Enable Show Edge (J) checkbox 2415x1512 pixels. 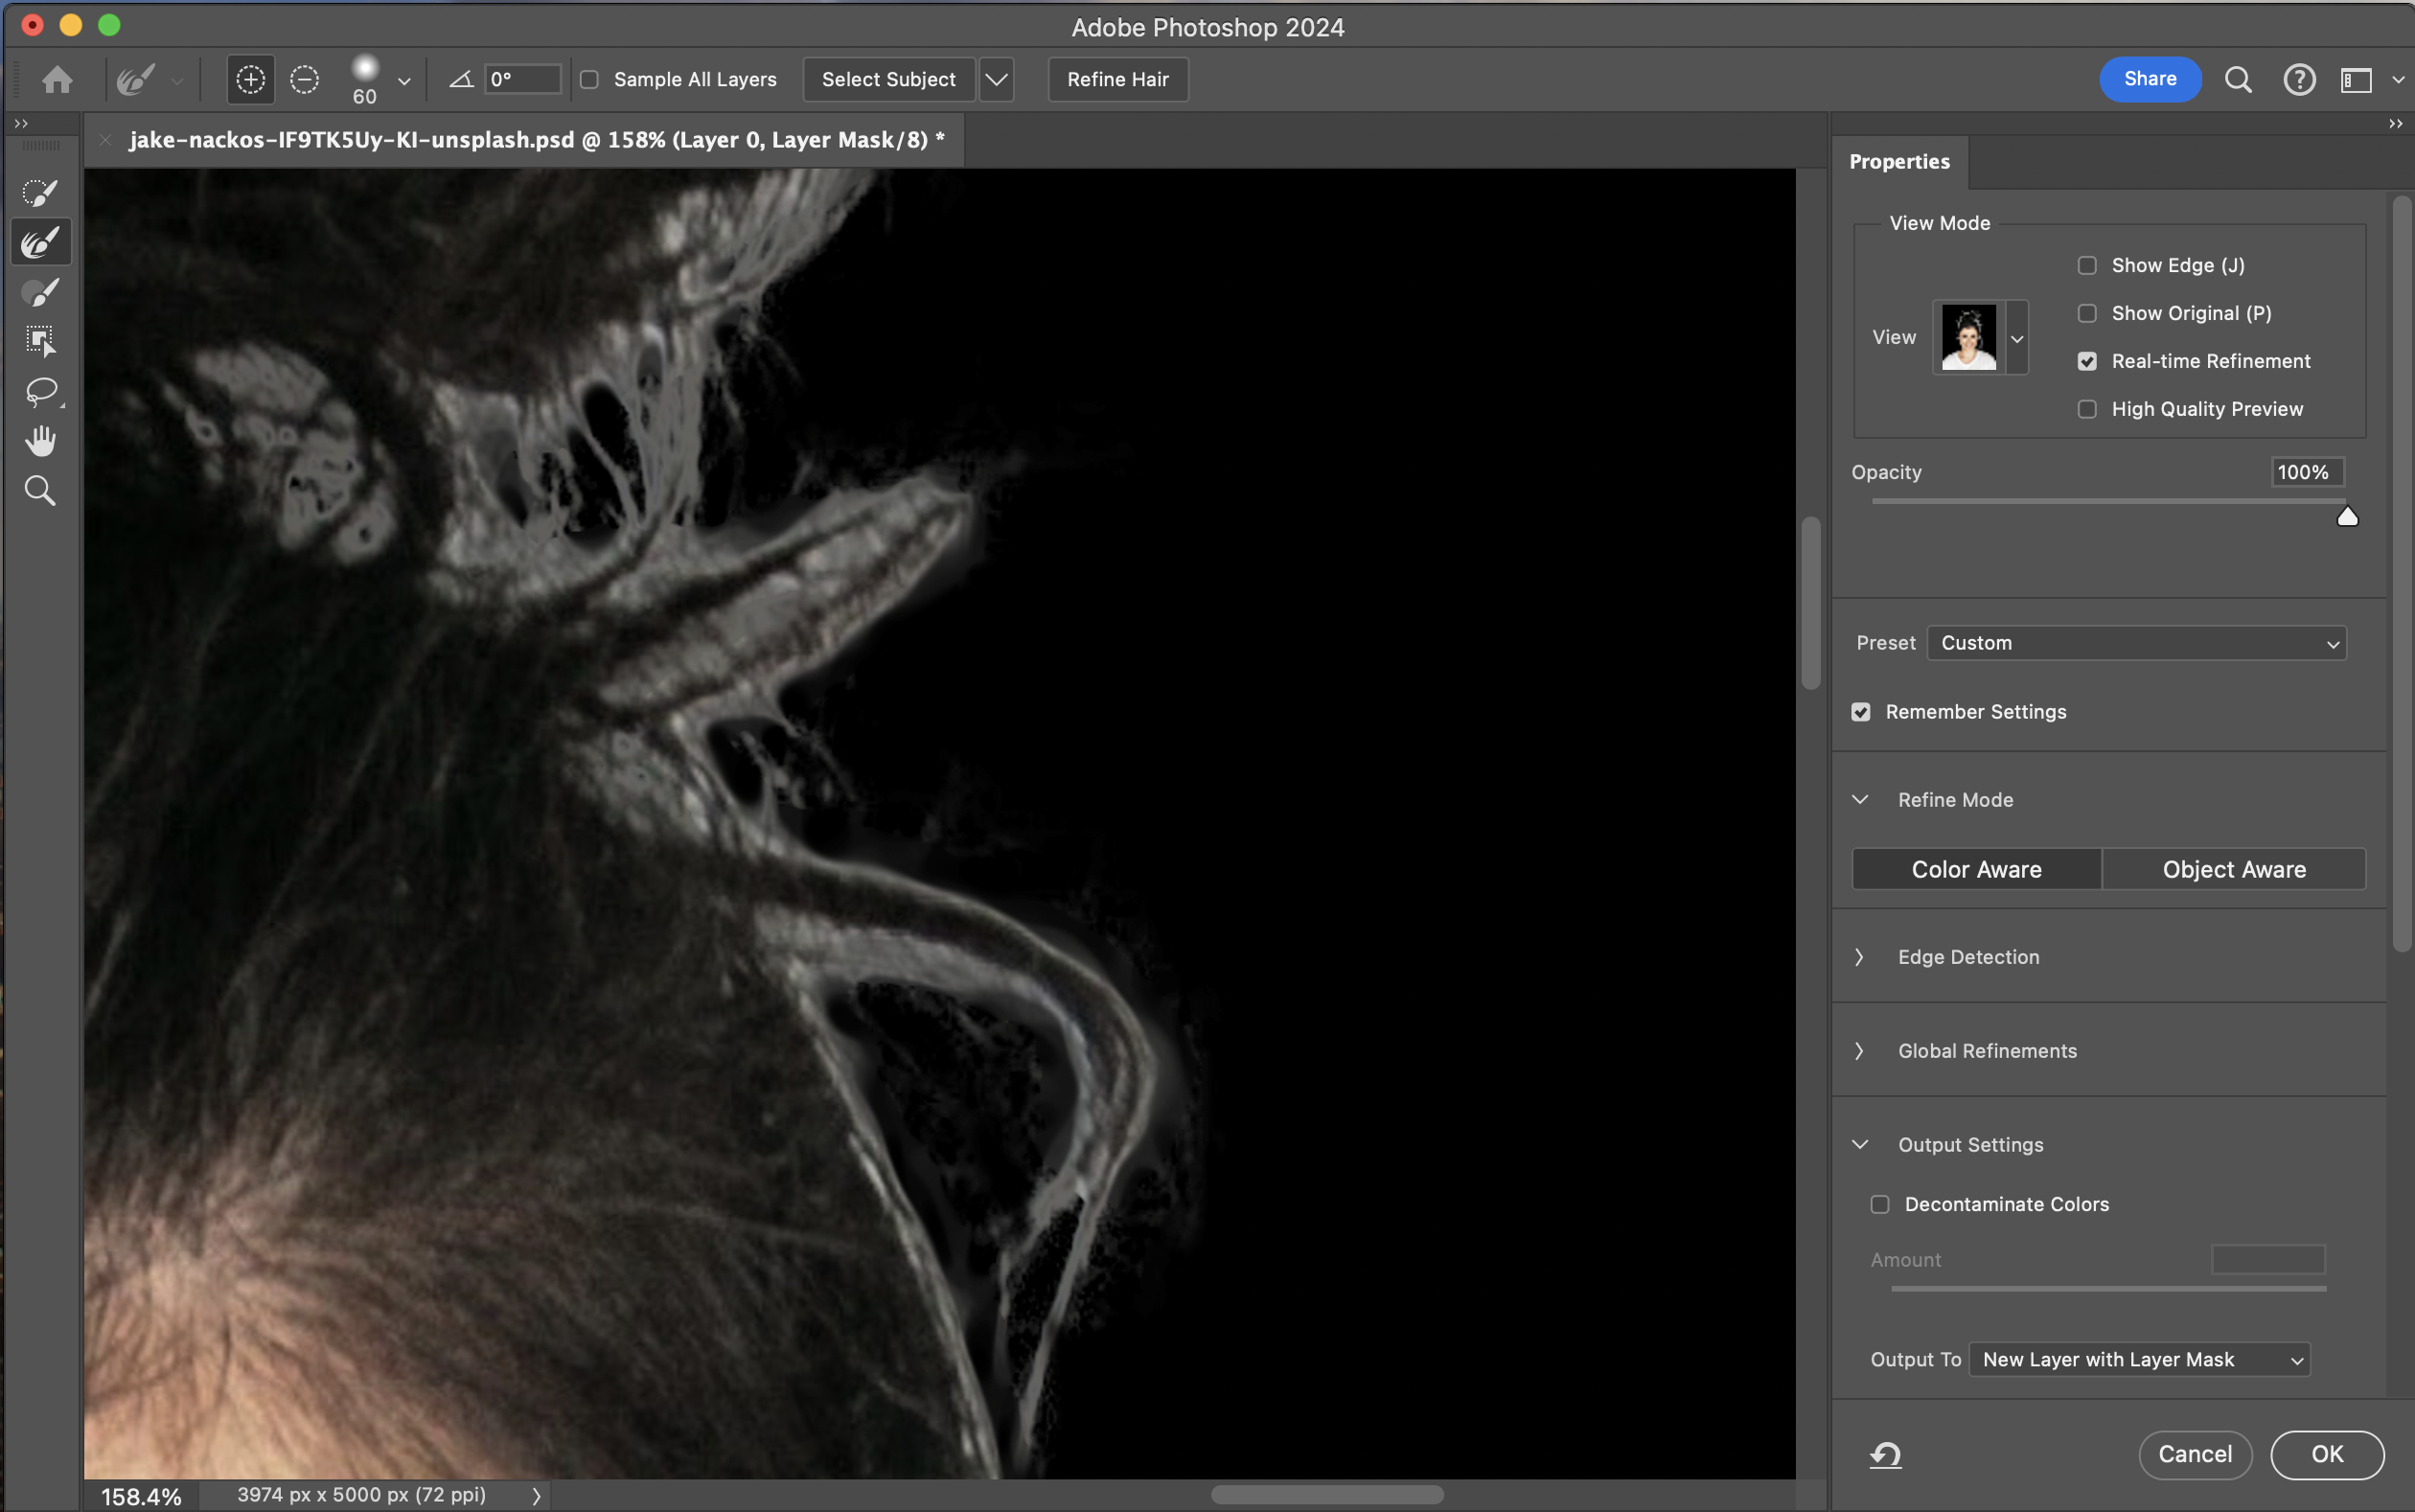click(2087, 265)
